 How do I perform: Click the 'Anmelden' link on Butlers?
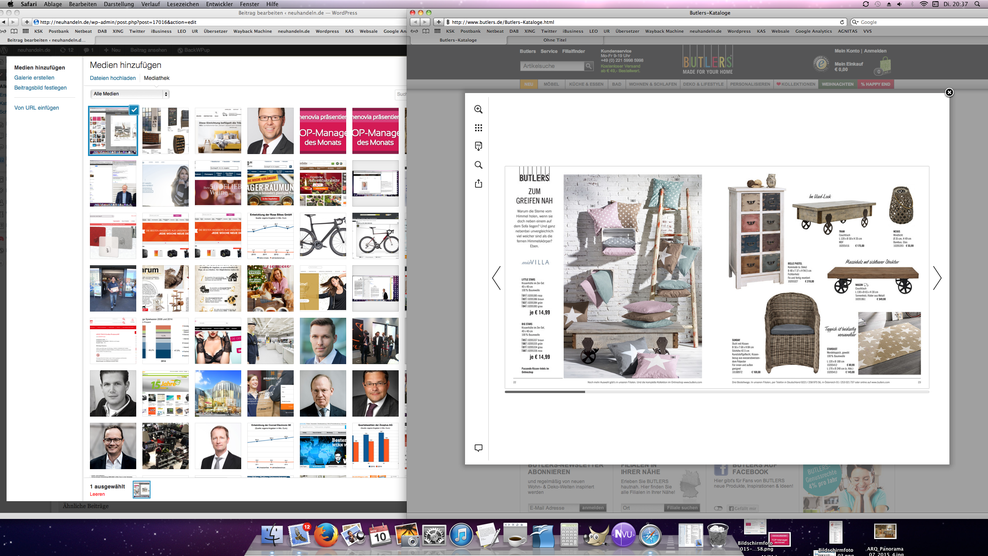pyautogui.click(x=875, y=51)
